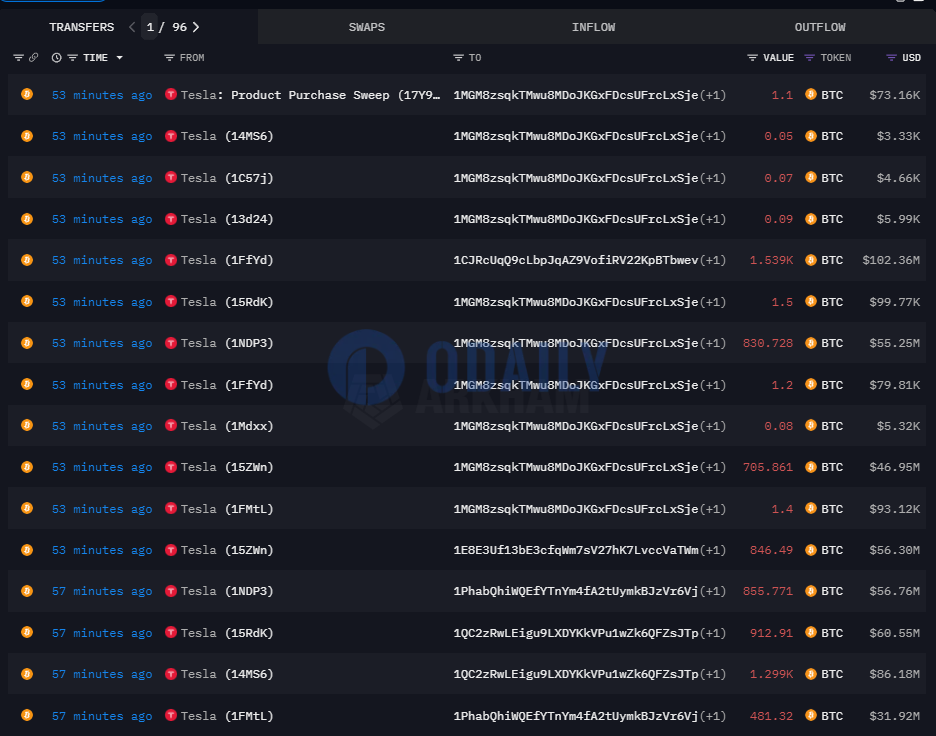Image resolution: width=936 pixels, height=736 pixels.
Task: Open recipient address 1CJRcUqQ9cLbpJqAZ9VofiRV22KpBTbwev
Action: click(x=575, y=260)
